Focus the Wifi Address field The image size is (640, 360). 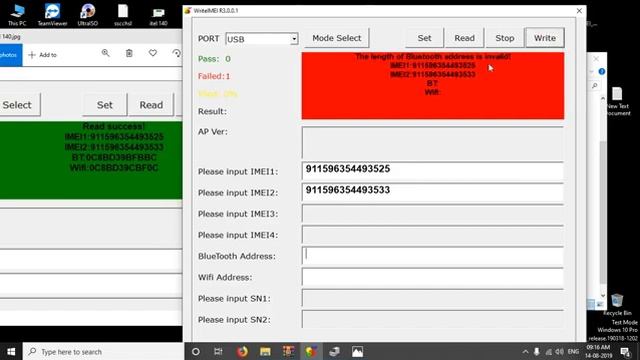coord(433,277)
